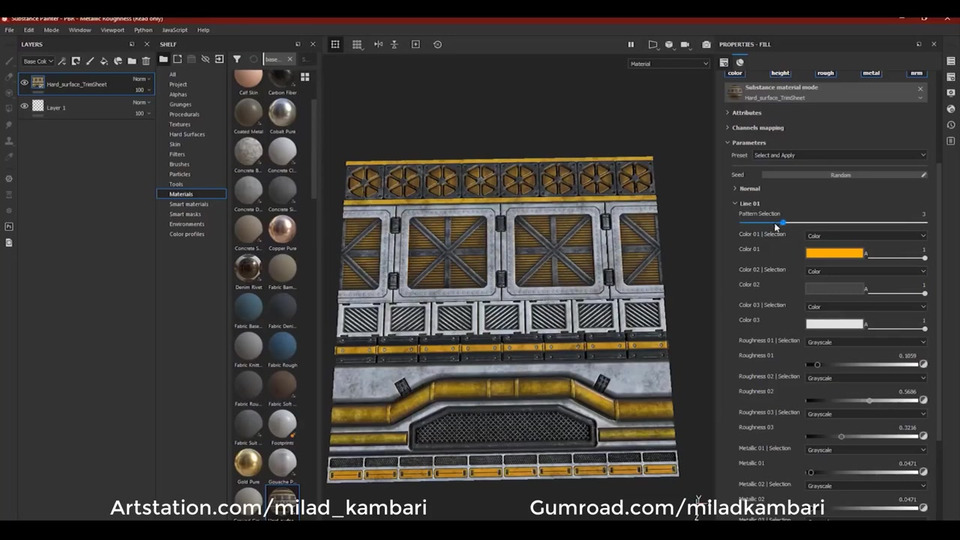Click the second viewport grid options icon
960x540 pixels.
(357, 44)
